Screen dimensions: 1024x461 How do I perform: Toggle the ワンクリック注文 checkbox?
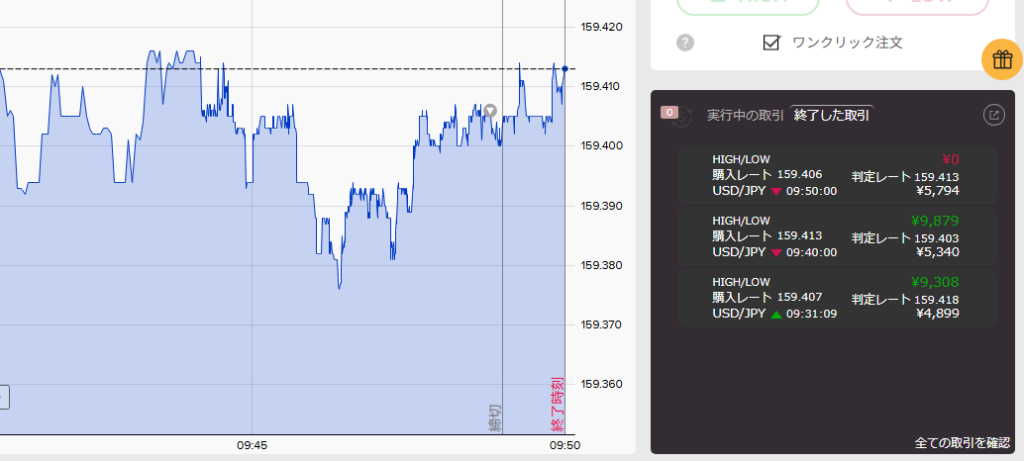[771, 42]
